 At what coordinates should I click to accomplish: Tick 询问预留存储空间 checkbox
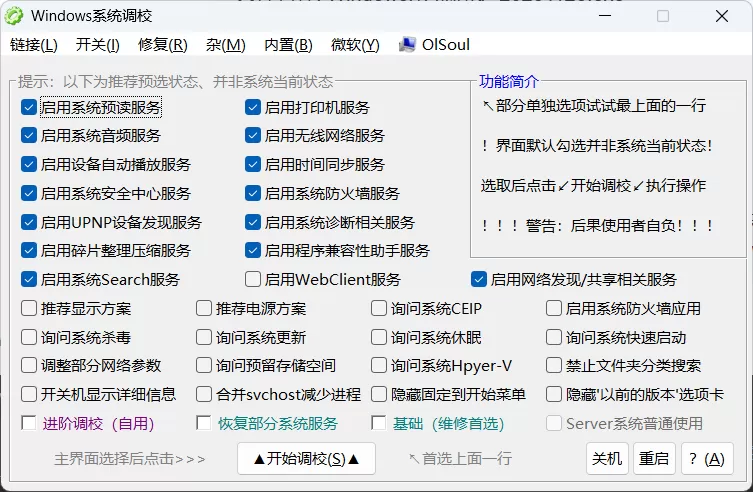coord(204,365)
